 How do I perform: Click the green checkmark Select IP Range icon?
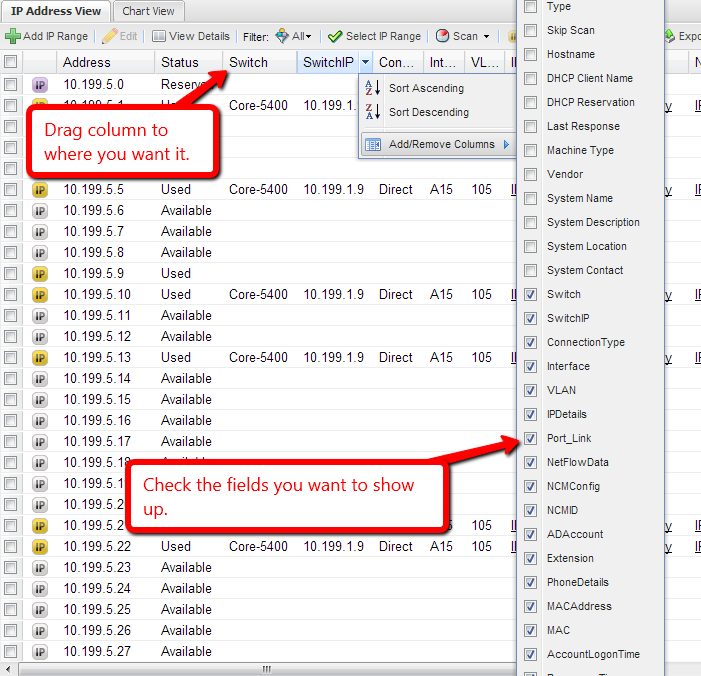tap(335, 36)
